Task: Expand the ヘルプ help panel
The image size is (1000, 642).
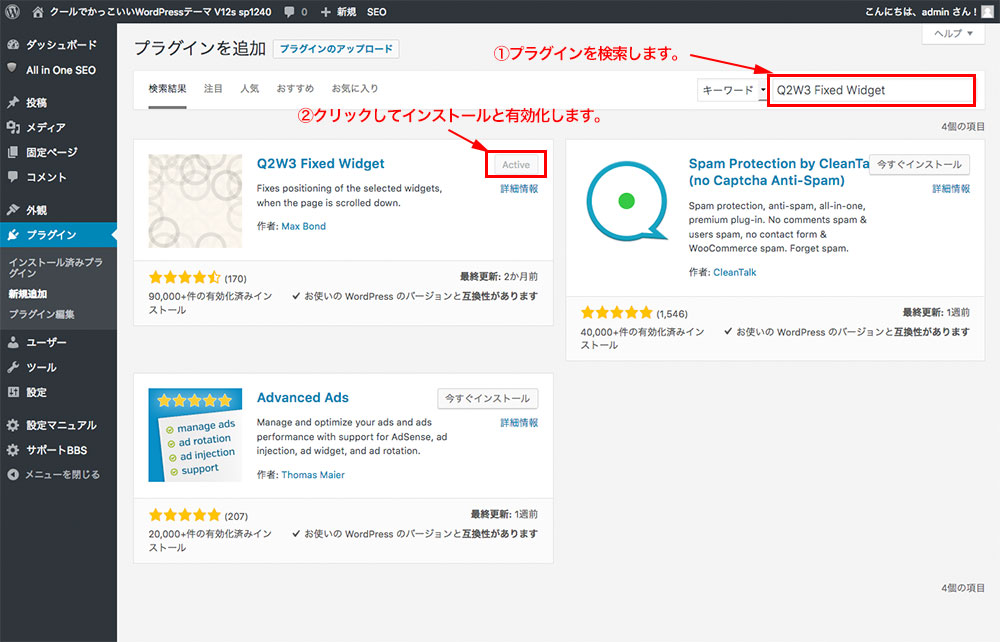Action: coord(953,33)
